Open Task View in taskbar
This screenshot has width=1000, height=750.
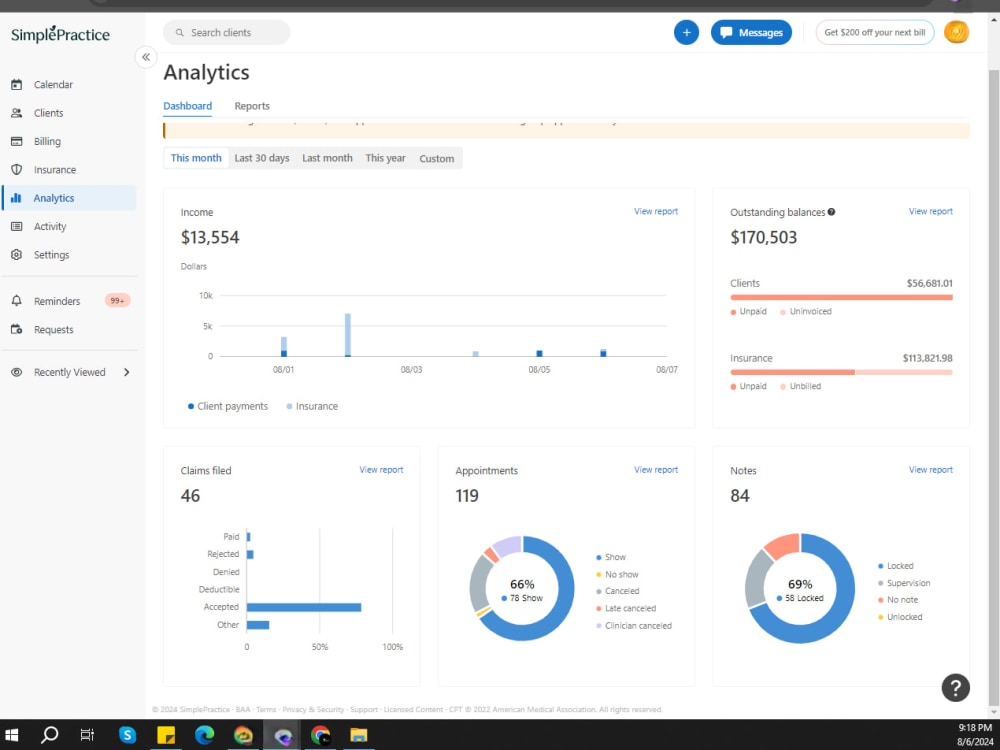(87, 735)
